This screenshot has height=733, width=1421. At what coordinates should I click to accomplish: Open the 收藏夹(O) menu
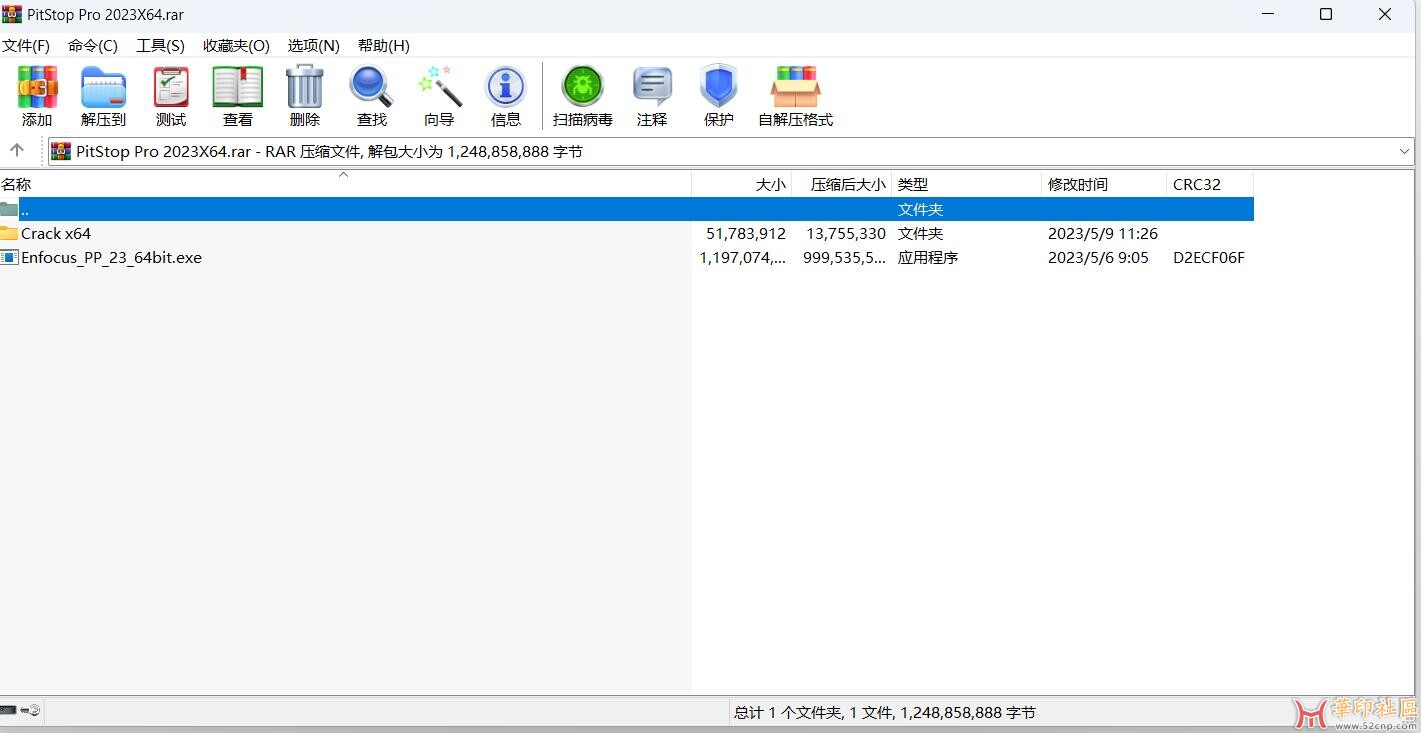click(236, 46)
